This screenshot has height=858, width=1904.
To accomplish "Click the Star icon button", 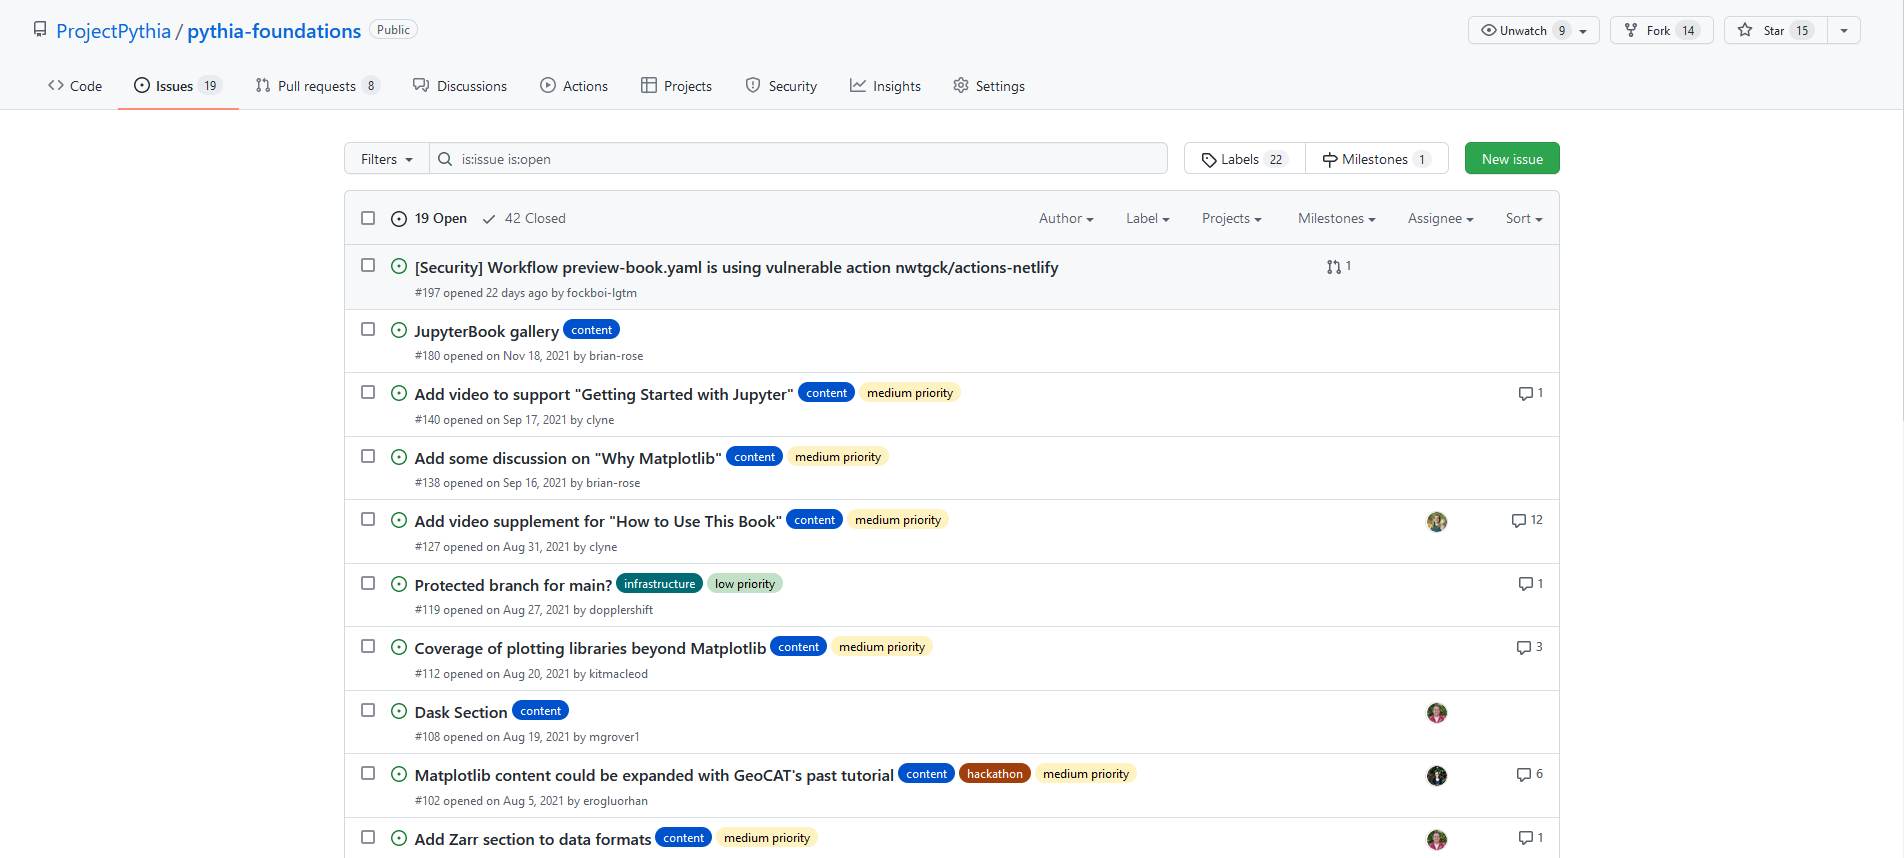I will pyautogui.click(x=1775, y=31).
